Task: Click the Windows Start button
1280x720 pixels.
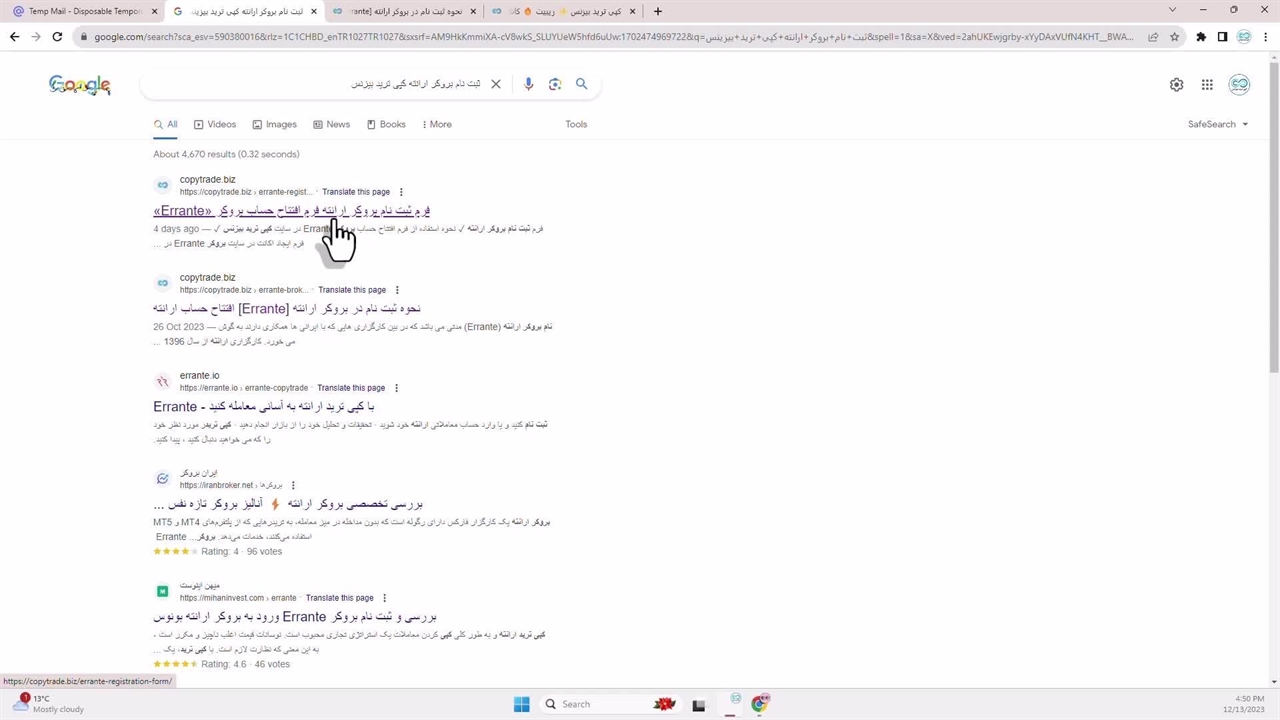Action: pyautogui.click(x=521, y=704)
